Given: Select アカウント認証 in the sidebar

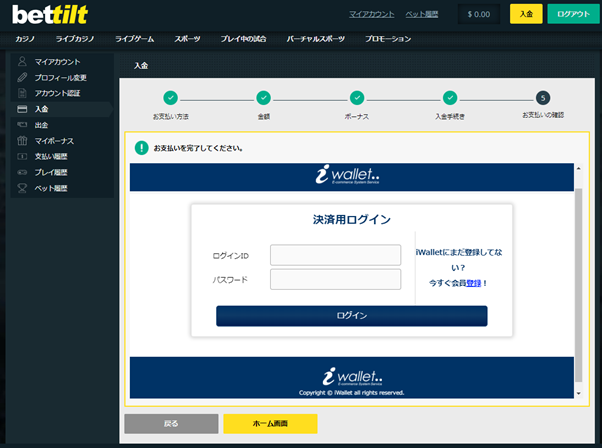Looking at the screenshot, I should [x=58, y=93].
